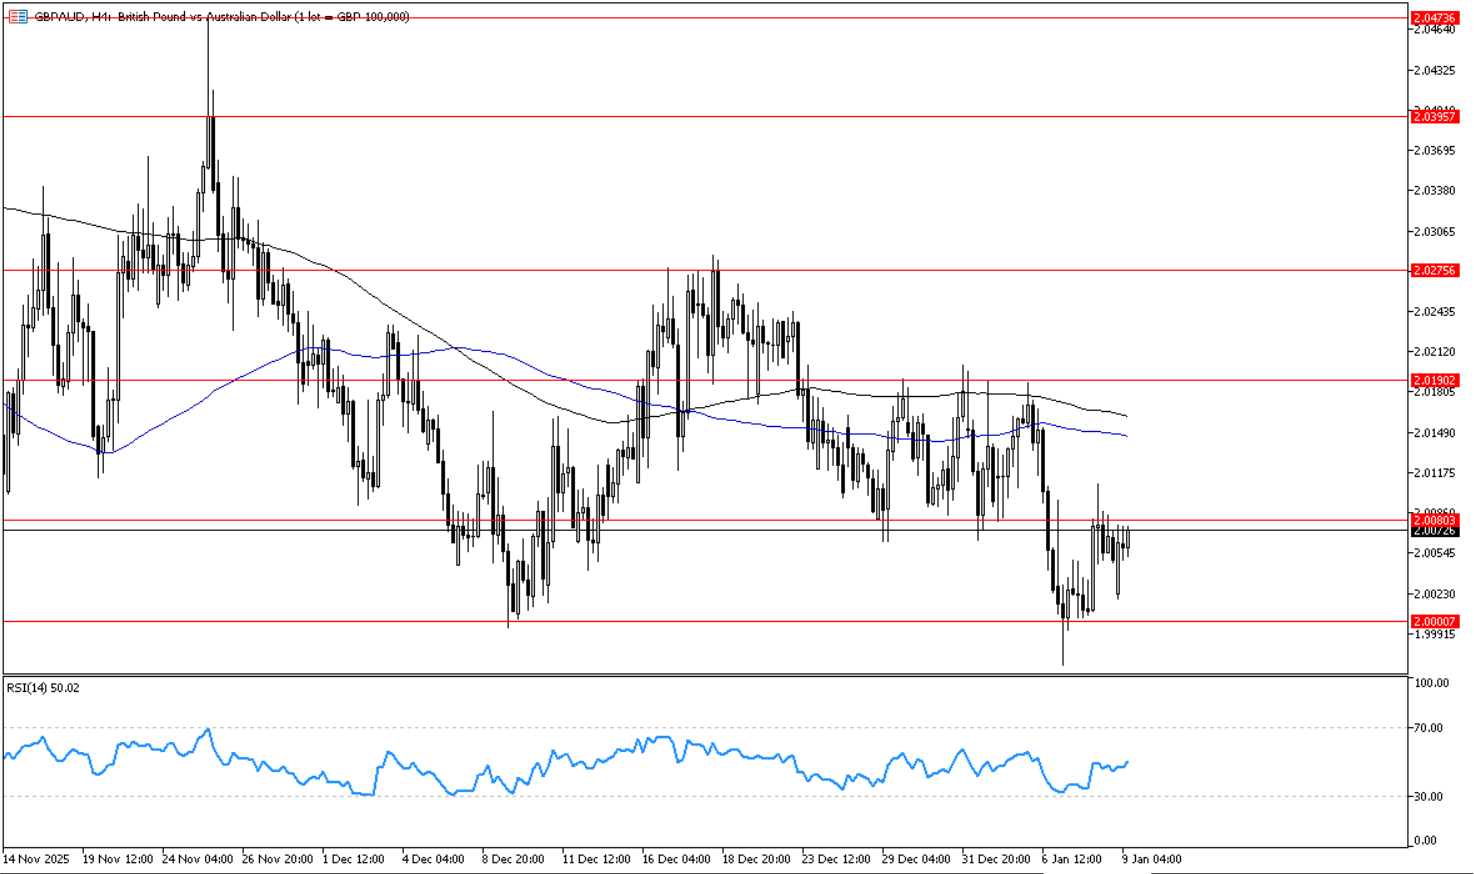This screenshot has width=1474, height=874.
Task: Click the RSI(14) 50.02 indicator label
Action: [x=43, y=688]
